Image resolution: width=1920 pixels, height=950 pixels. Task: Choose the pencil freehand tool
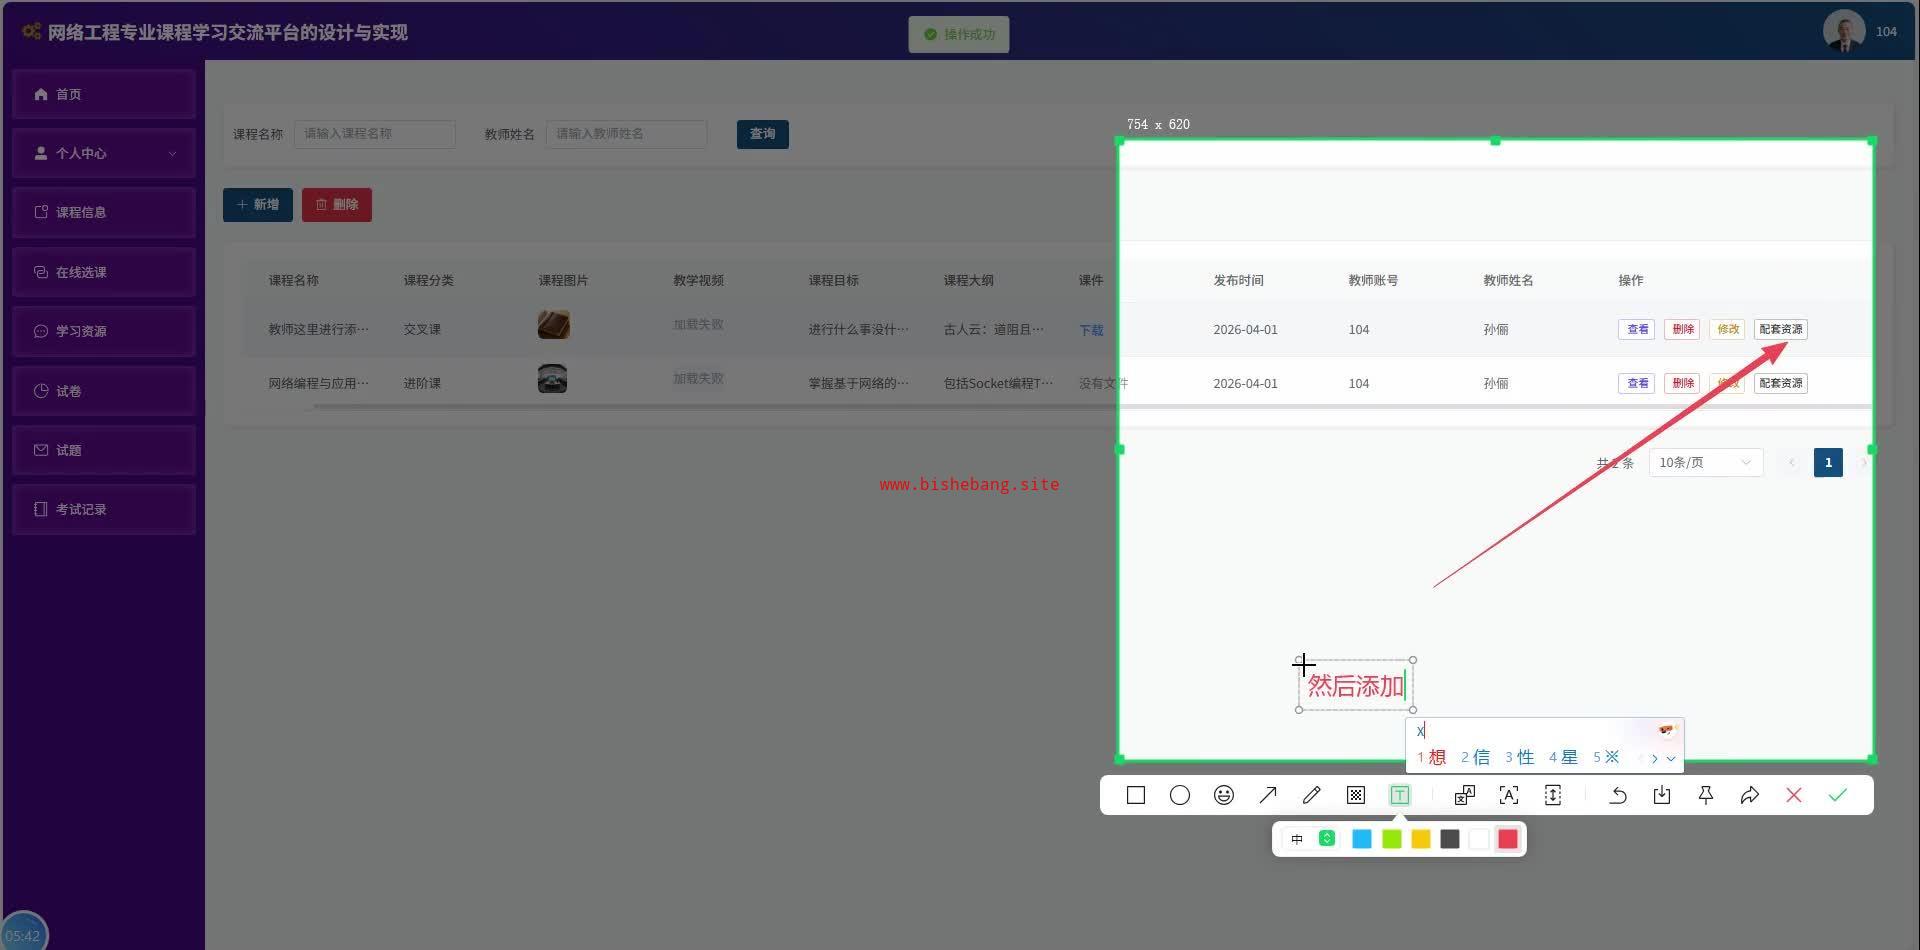tap(1312, 795)
